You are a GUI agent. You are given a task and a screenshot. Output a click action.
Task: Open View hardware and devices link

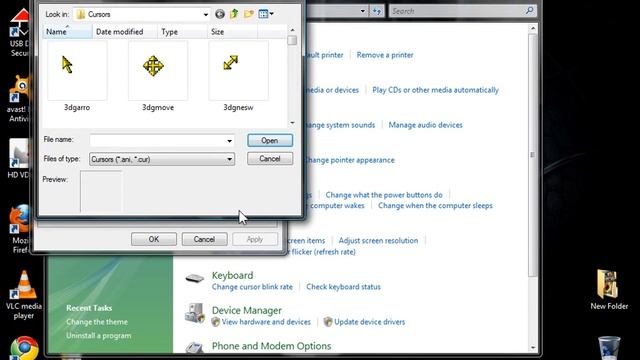pos(266,322)
